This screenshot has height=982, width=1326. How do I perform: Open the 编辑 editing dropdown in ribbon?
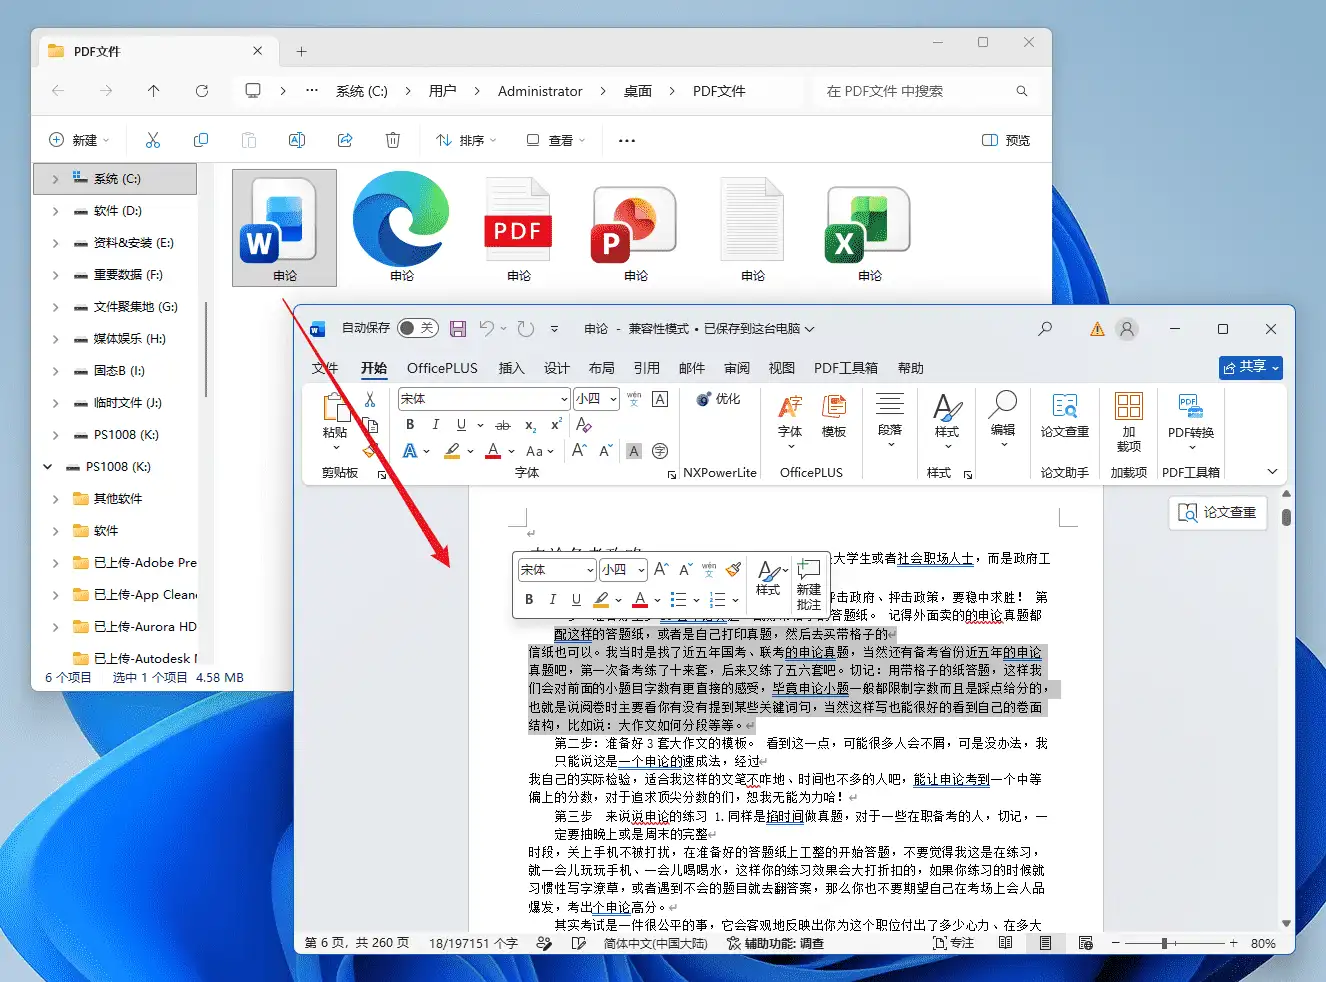tap(1003, 419)
